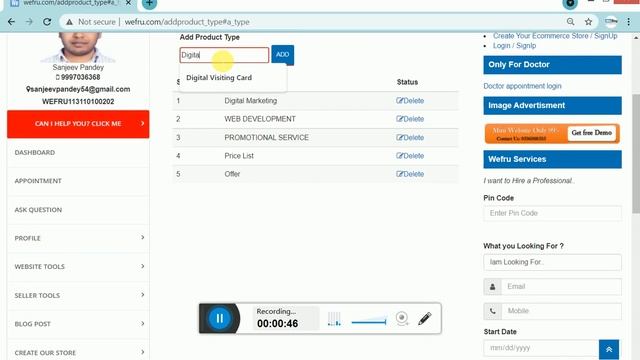The height and width of the screenshot is (360, 640).
Task: Click the Status column header
Action: [407, 82]
